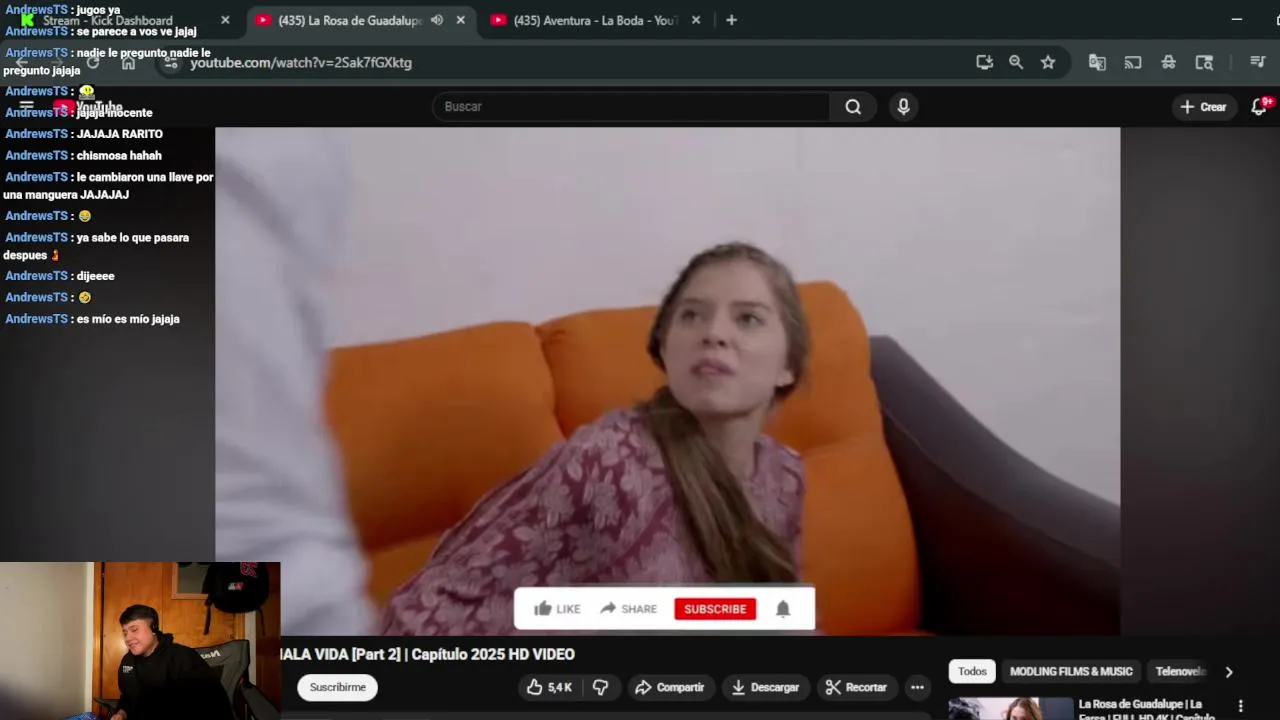
Task: Focus the YouTube Buscar search box
Action: pyautogui.click(x=631, y=106)
